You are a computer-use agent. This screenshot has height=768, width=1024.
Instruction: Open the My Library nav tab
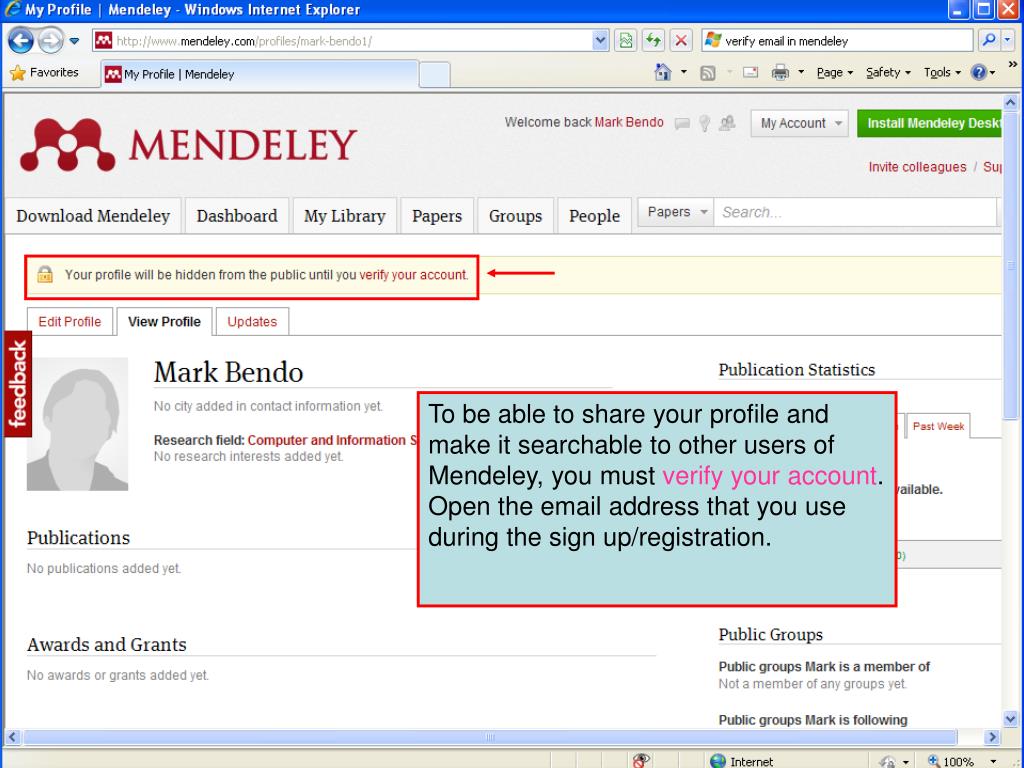point(345,216)
